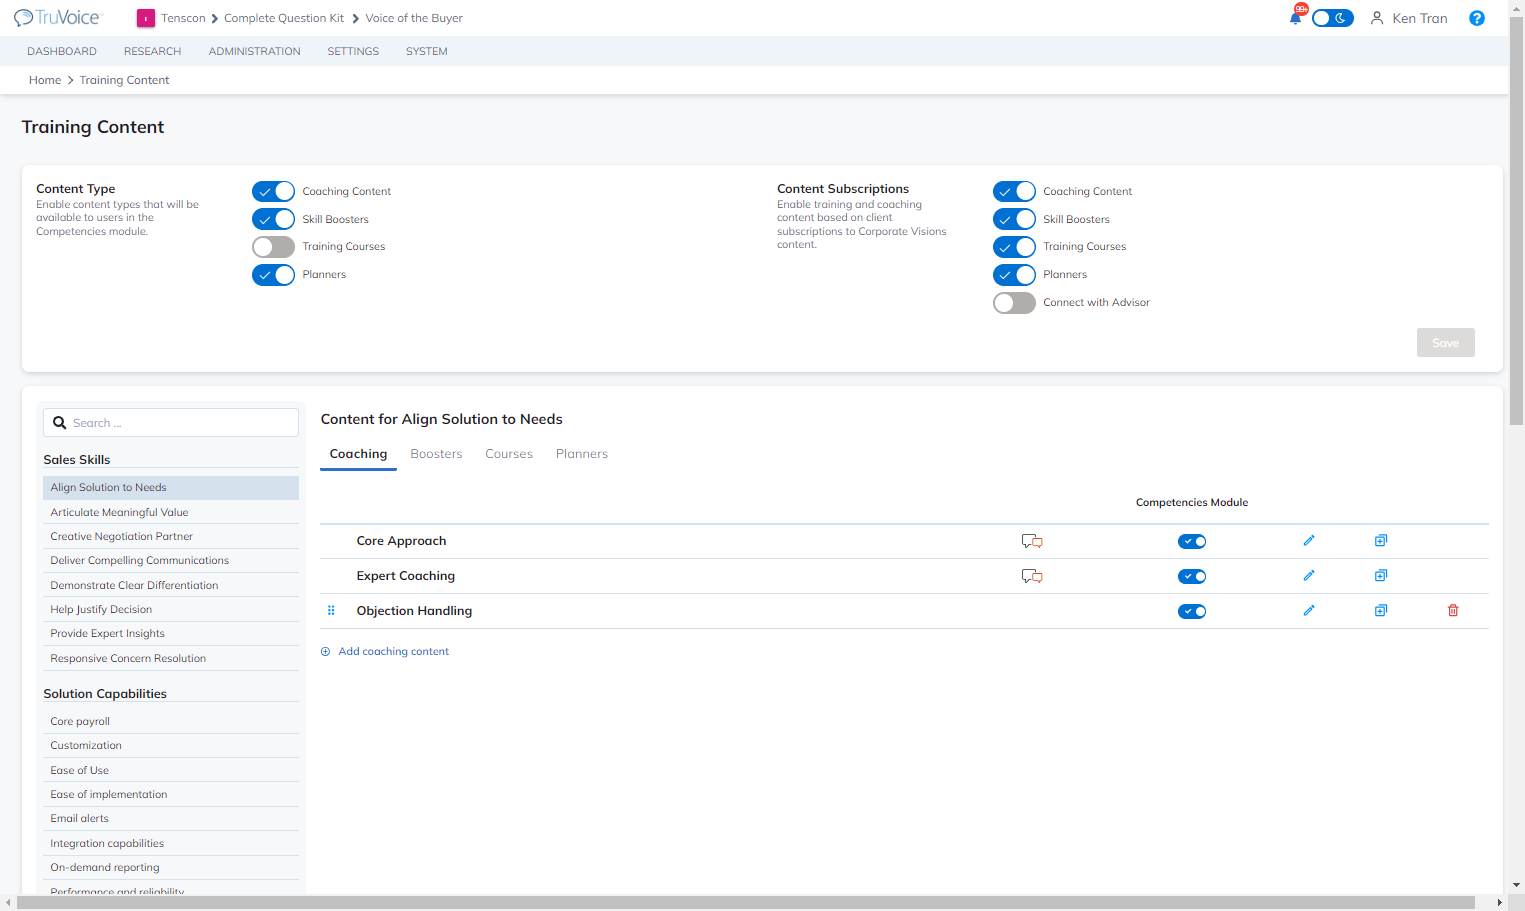Screen dimensions: 1525x911
Task: Select Creative Negotiation Partner skill
Action: coord(171,537)
